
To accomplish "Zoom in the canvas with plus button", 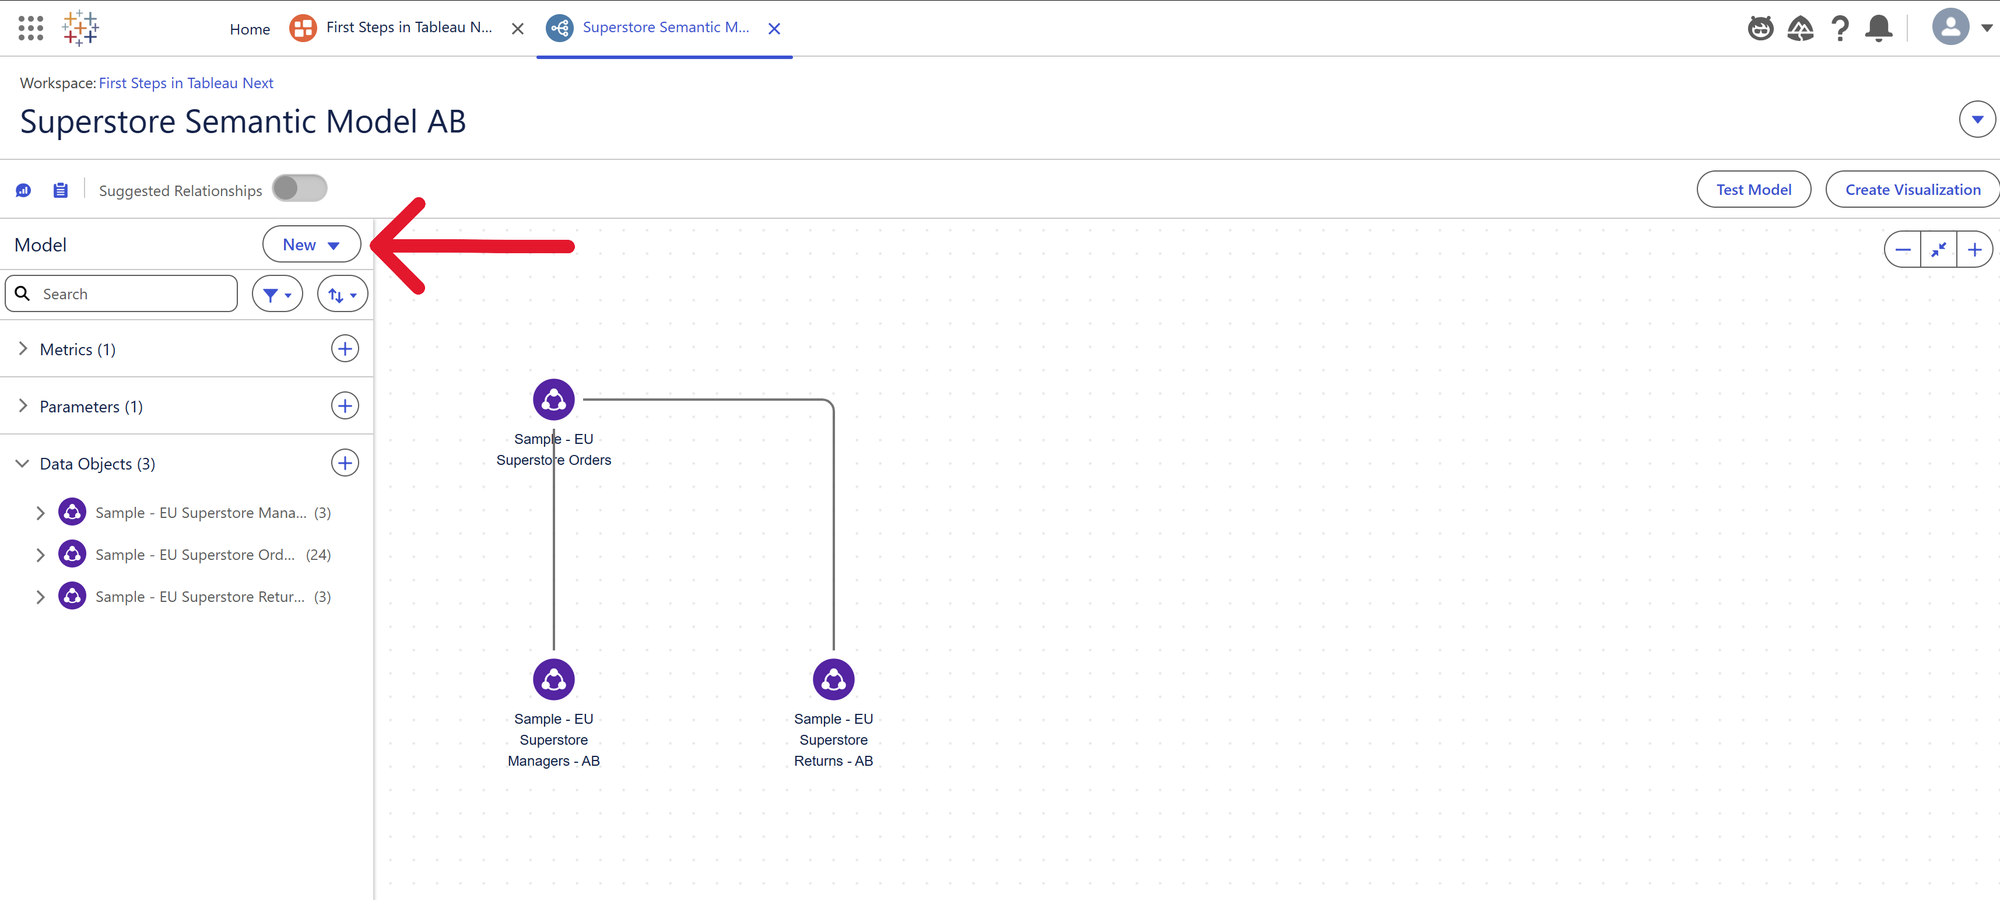I will [1975, 250].
